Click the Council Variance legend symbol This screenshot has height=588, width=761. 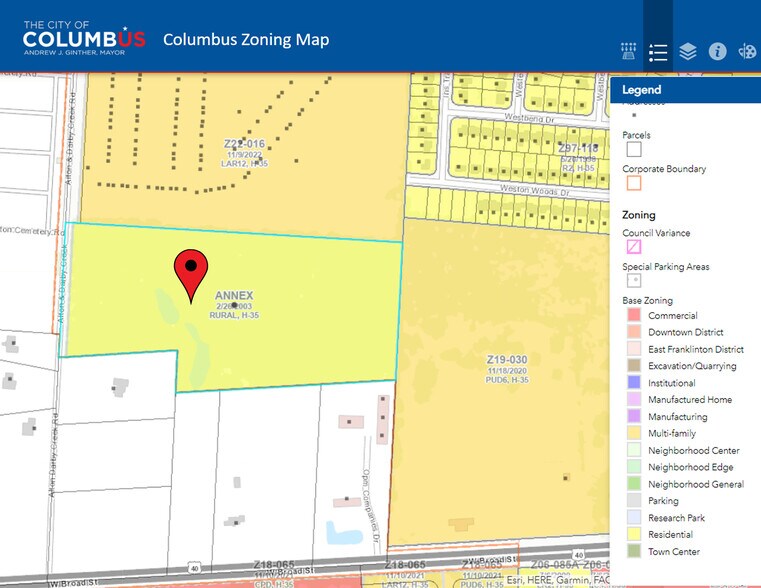point(633,247)
